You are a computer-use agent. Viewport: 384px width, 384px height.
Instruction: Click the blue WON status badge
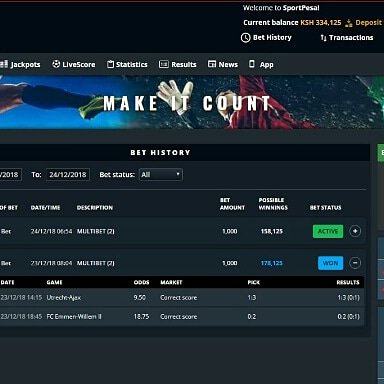tap(330, 263)
